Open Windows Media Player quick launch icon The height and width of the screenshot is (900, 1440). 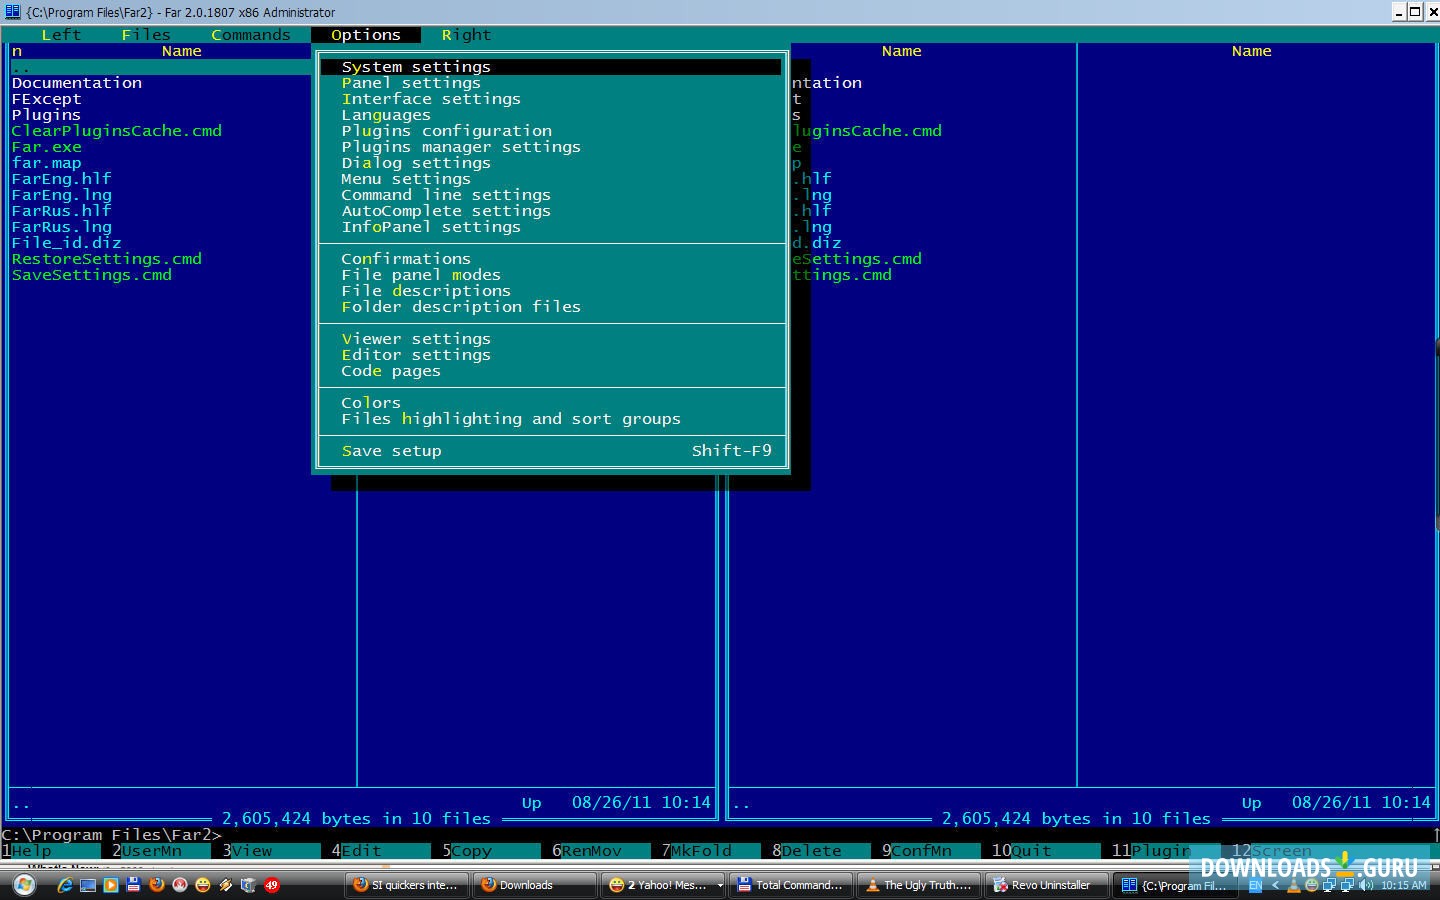pyautogui.click(x=111, y=885)
